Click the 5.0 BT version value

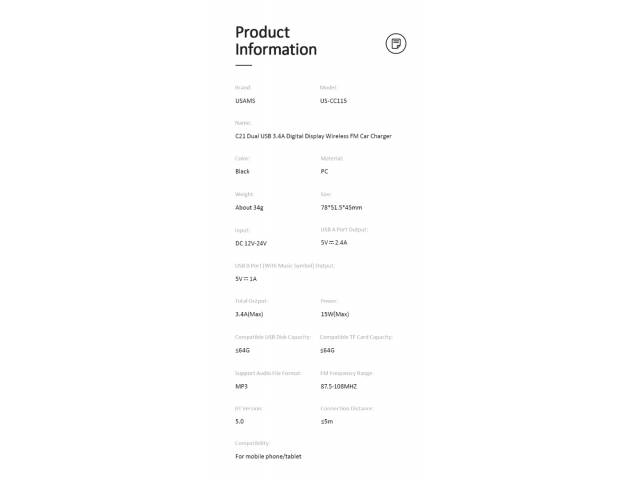coord(239,421)
